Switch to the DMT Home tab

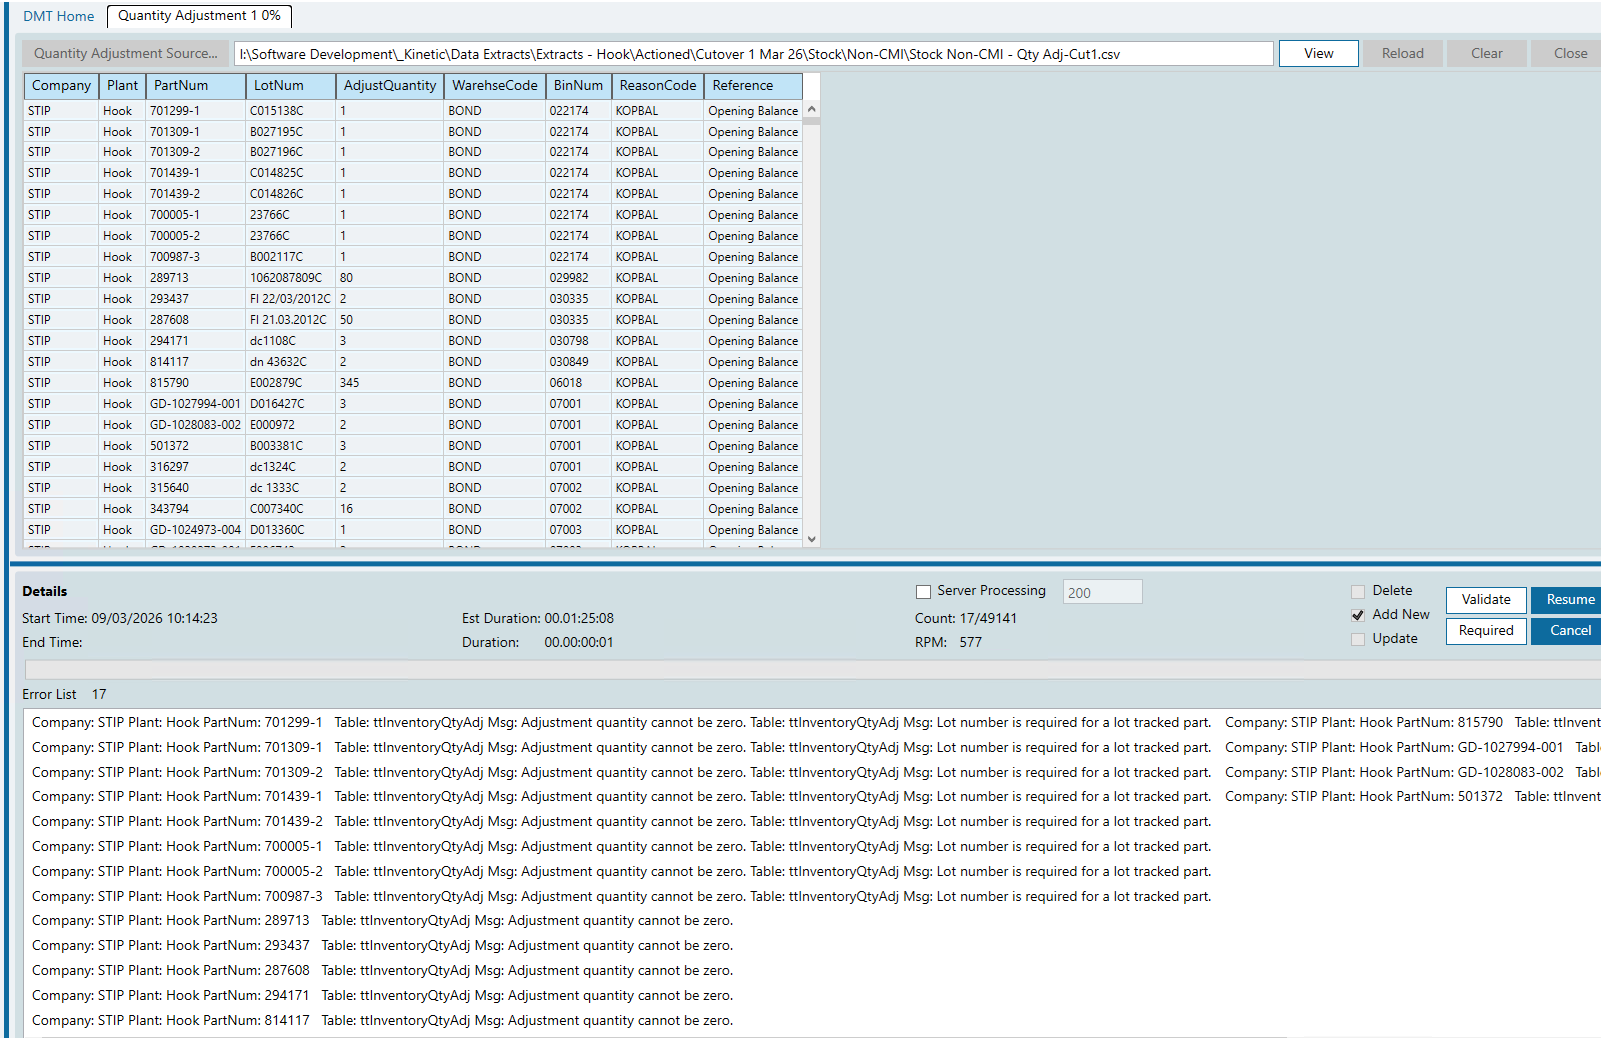[x=58, y=16]
